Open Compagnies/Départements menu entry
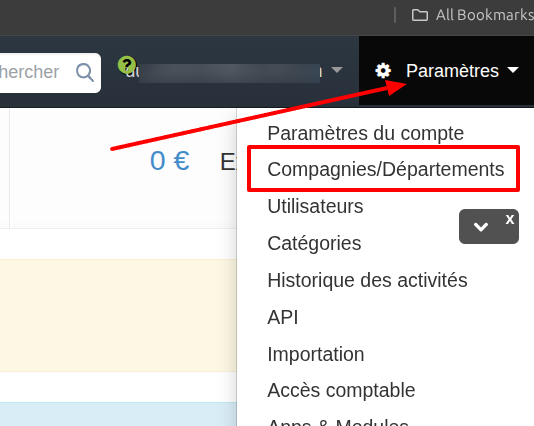534x426 pixels. point(386,169)
